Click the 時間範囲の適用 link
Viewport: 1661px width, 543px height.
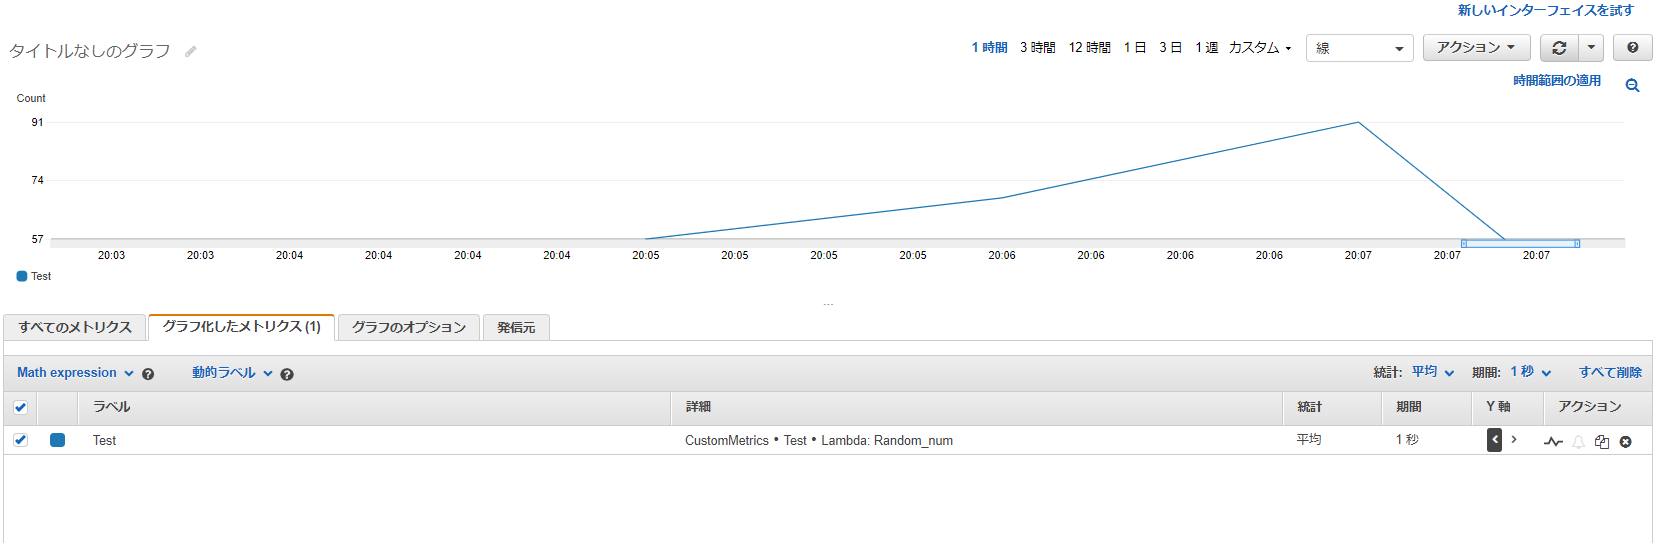pyautogui.click(x=1557, y=81)
